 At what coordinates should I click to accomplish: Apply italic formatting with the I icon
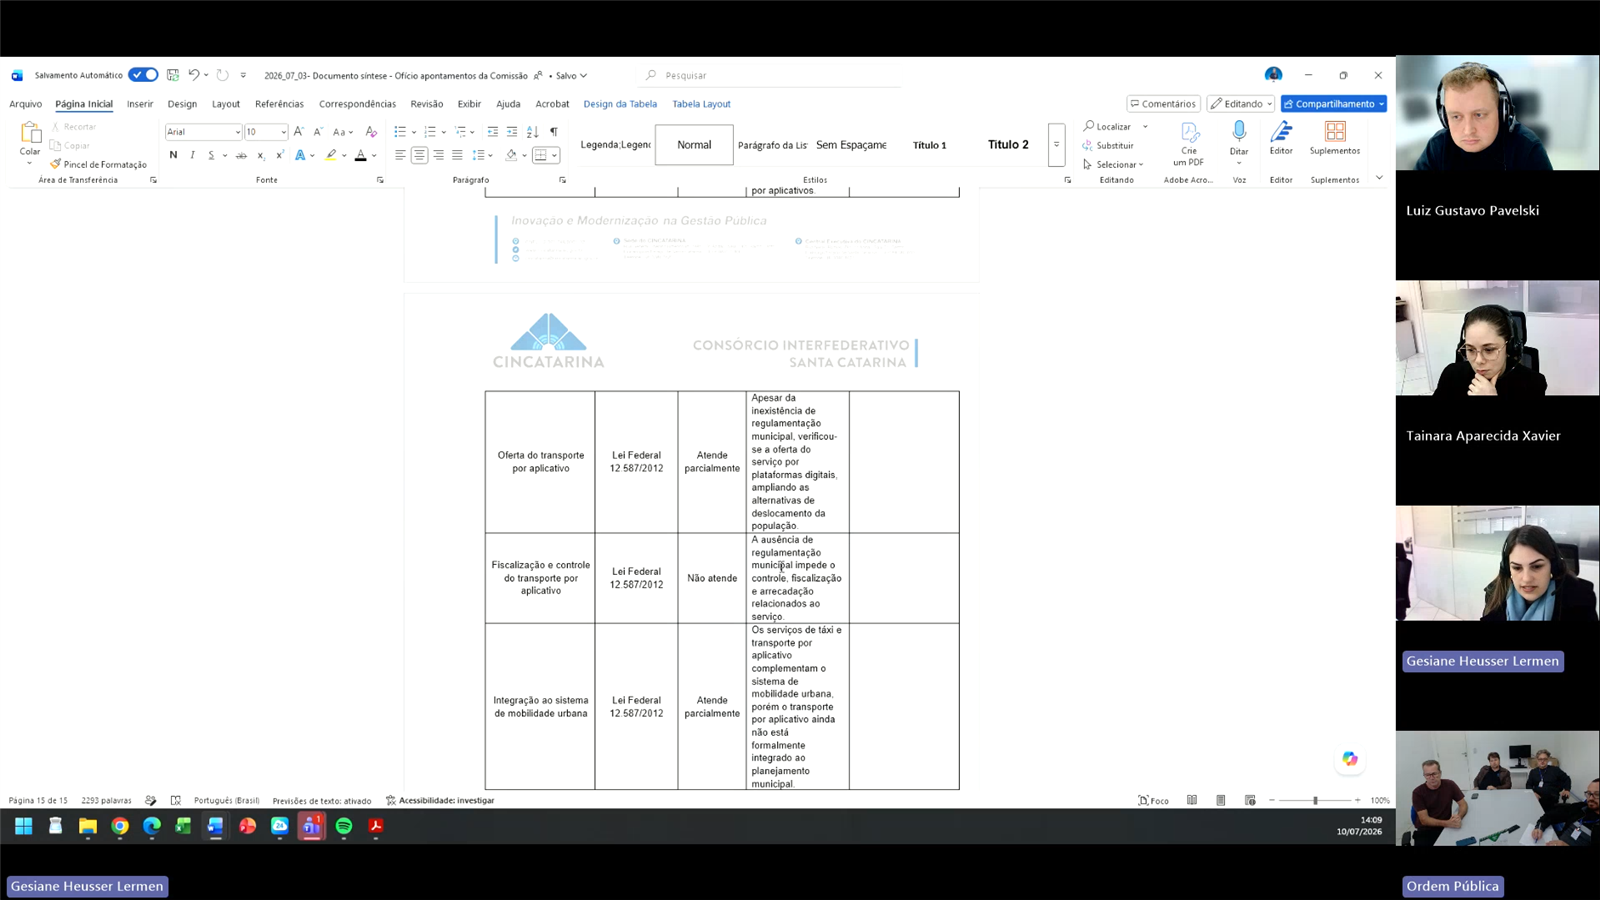(x=192, y=155)
